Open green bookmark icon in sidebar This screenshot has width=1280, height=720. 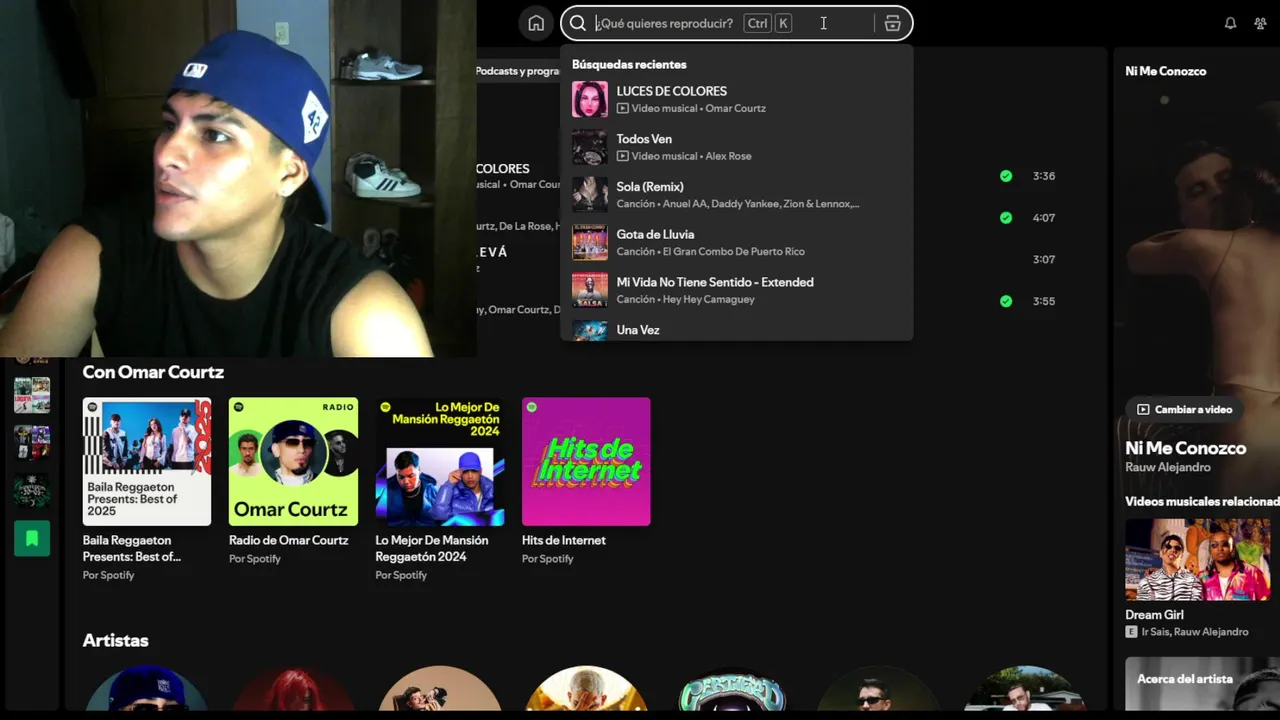[32, 539]
